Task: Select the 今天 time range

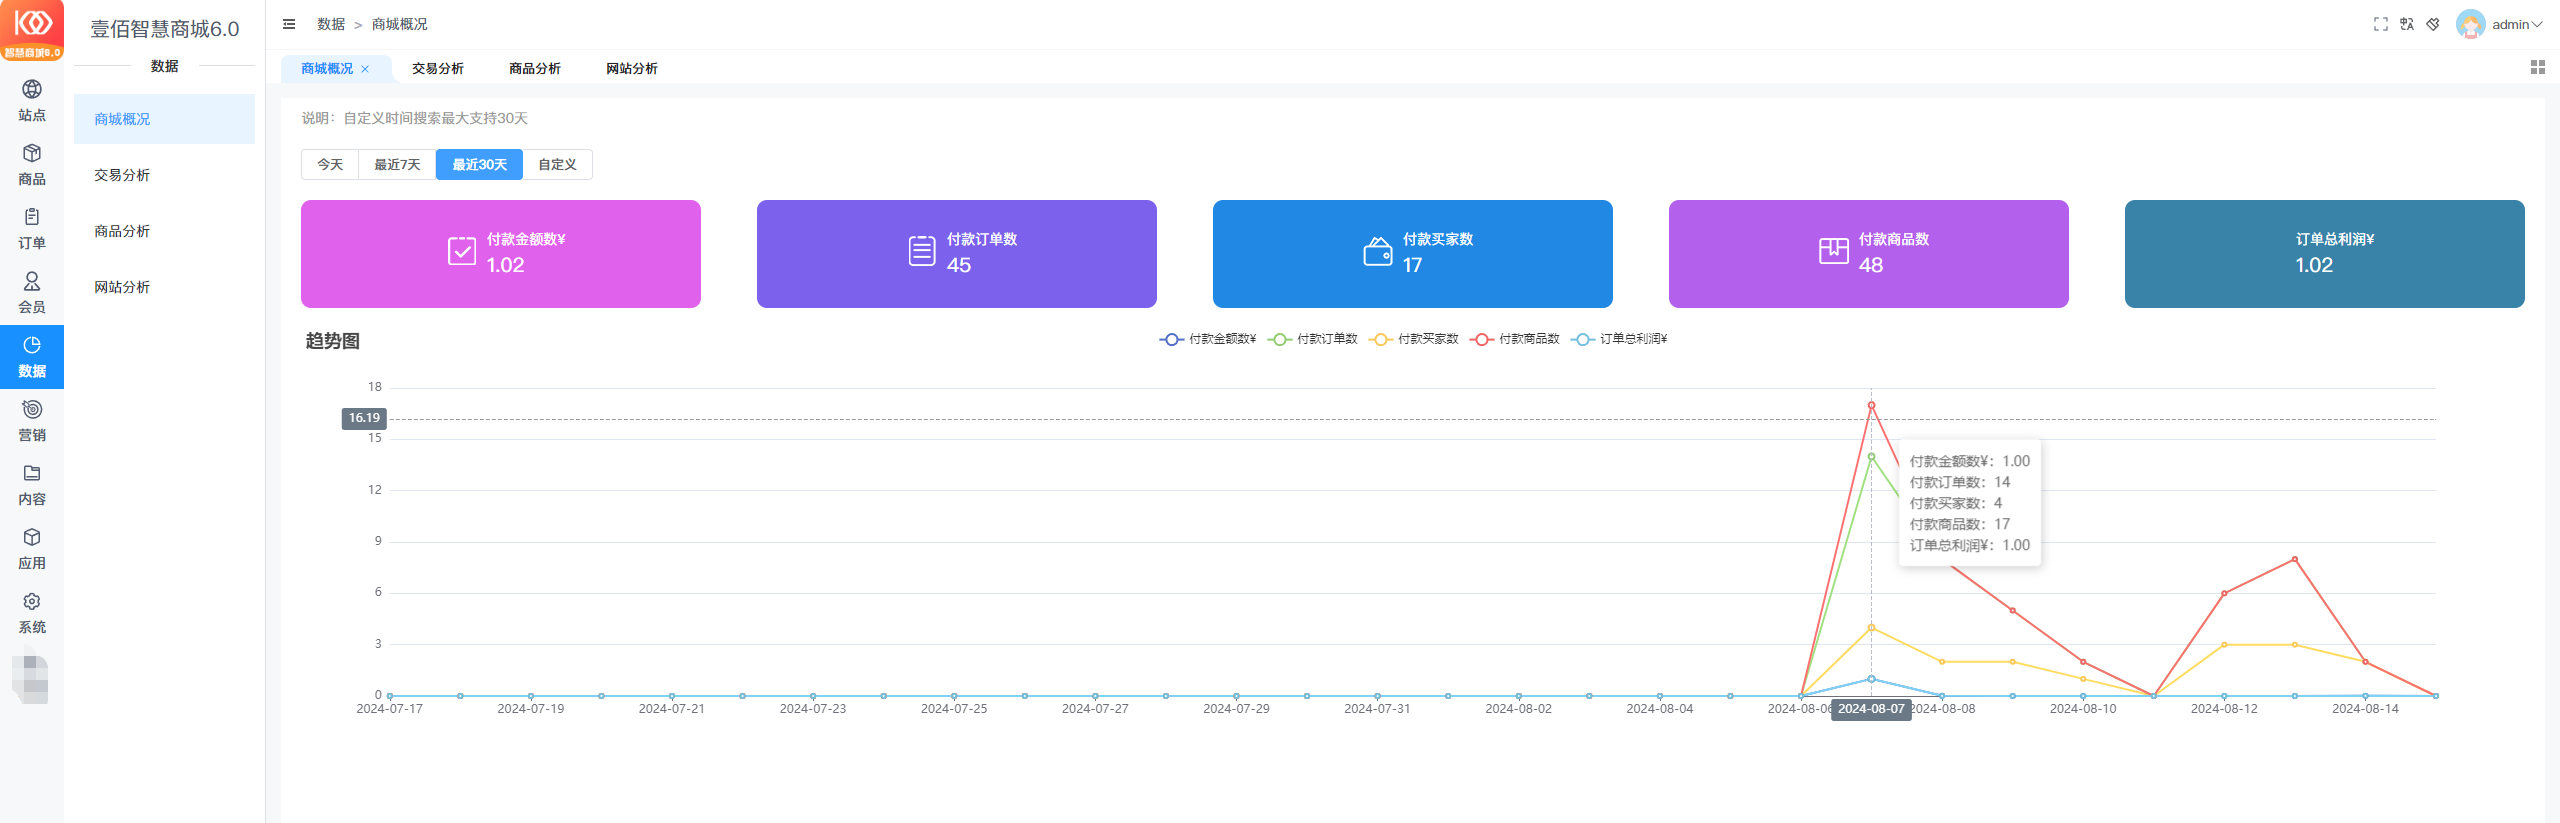Action: click(x=330, y=165)
